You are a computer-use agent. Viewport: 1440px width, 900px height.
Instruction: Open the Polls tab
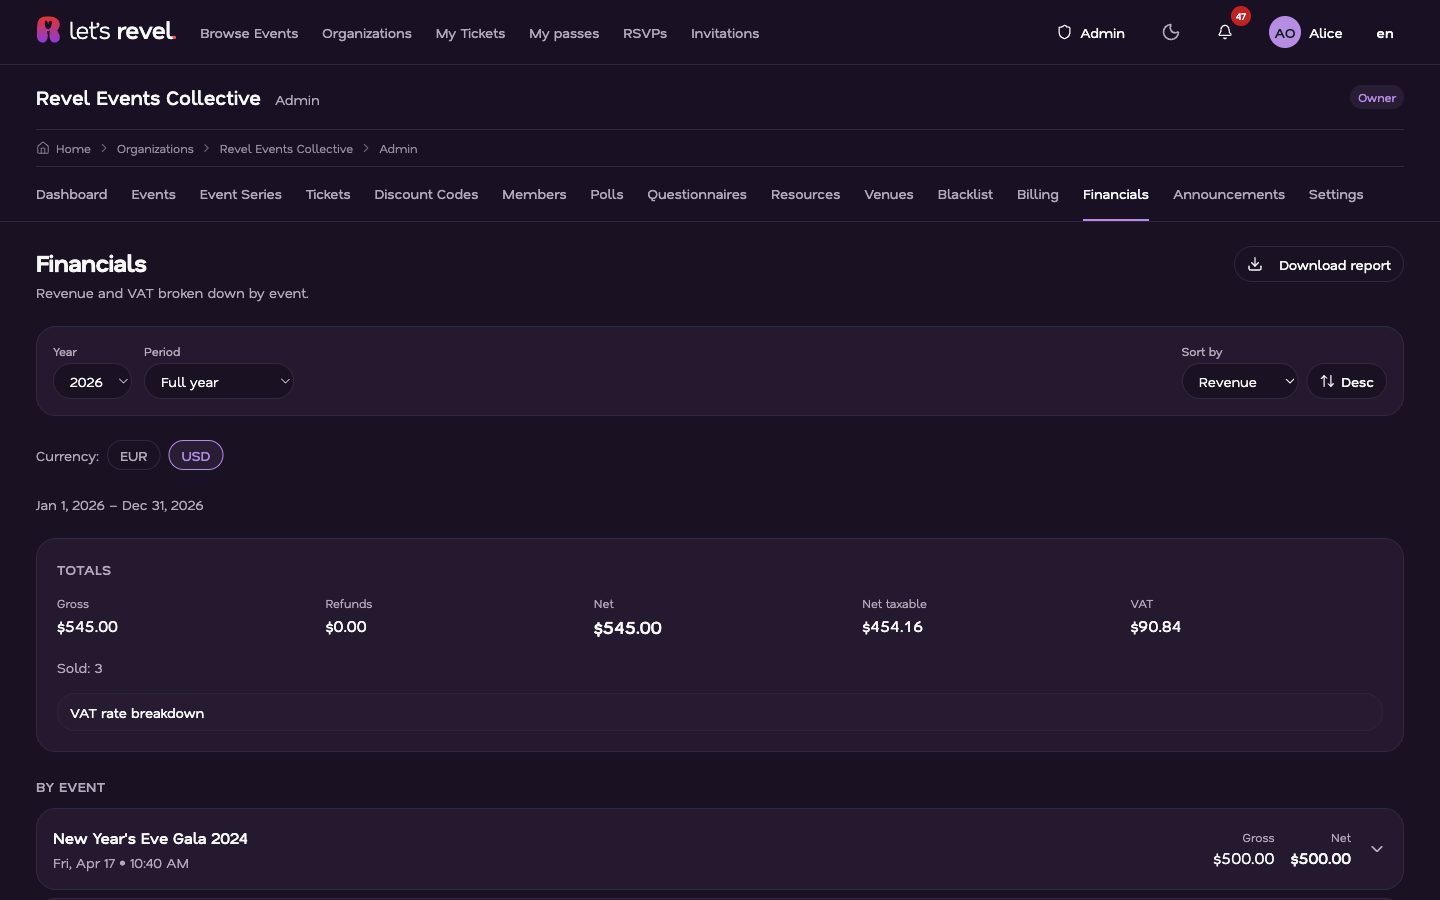coord(607,194)
